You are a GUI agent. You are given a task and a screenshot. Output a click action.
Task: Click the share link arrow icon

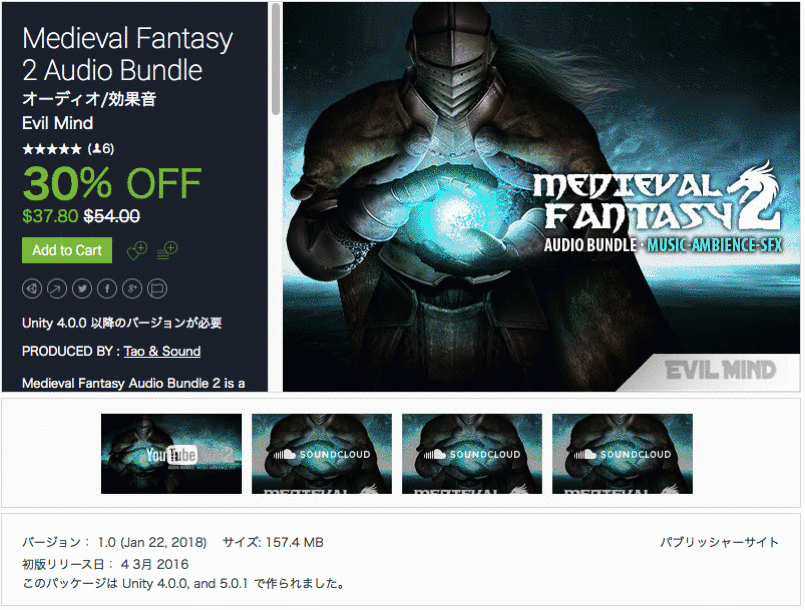pyautogui.click(x=57, y=289)
